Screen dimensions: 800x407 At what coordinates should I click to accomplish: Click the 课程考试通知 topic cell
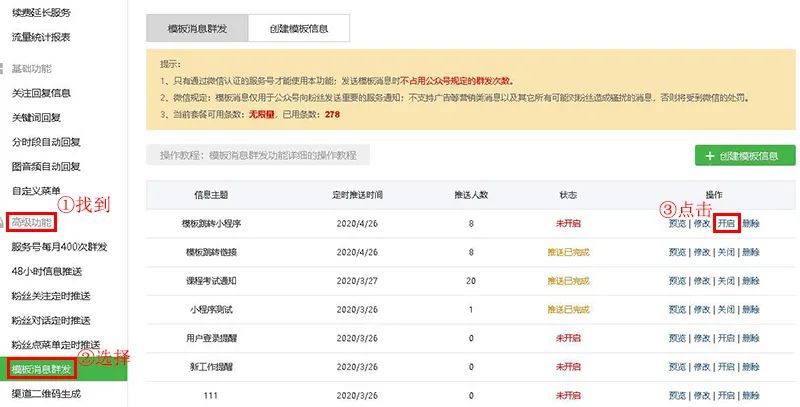(211, 281)
